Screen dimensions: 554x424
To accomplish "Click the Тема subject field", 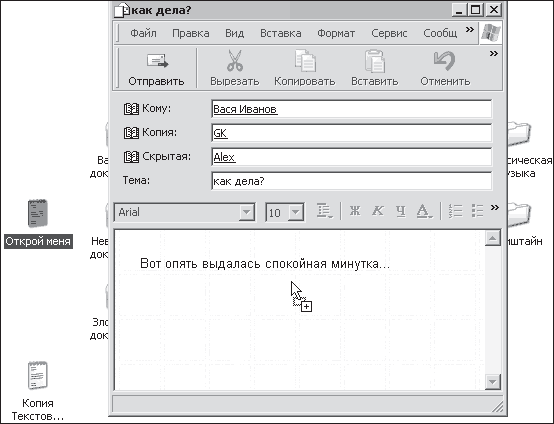I will coord(352,181).
